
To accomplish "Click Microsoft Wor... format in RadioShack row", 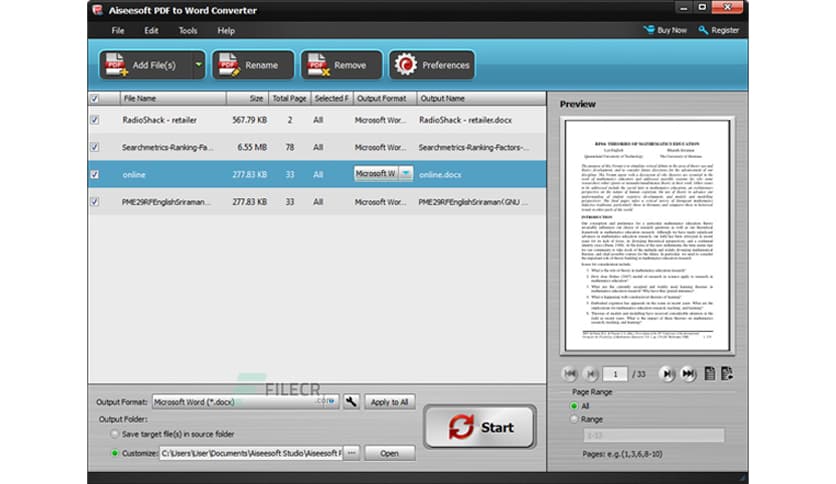I will [380, 120].
